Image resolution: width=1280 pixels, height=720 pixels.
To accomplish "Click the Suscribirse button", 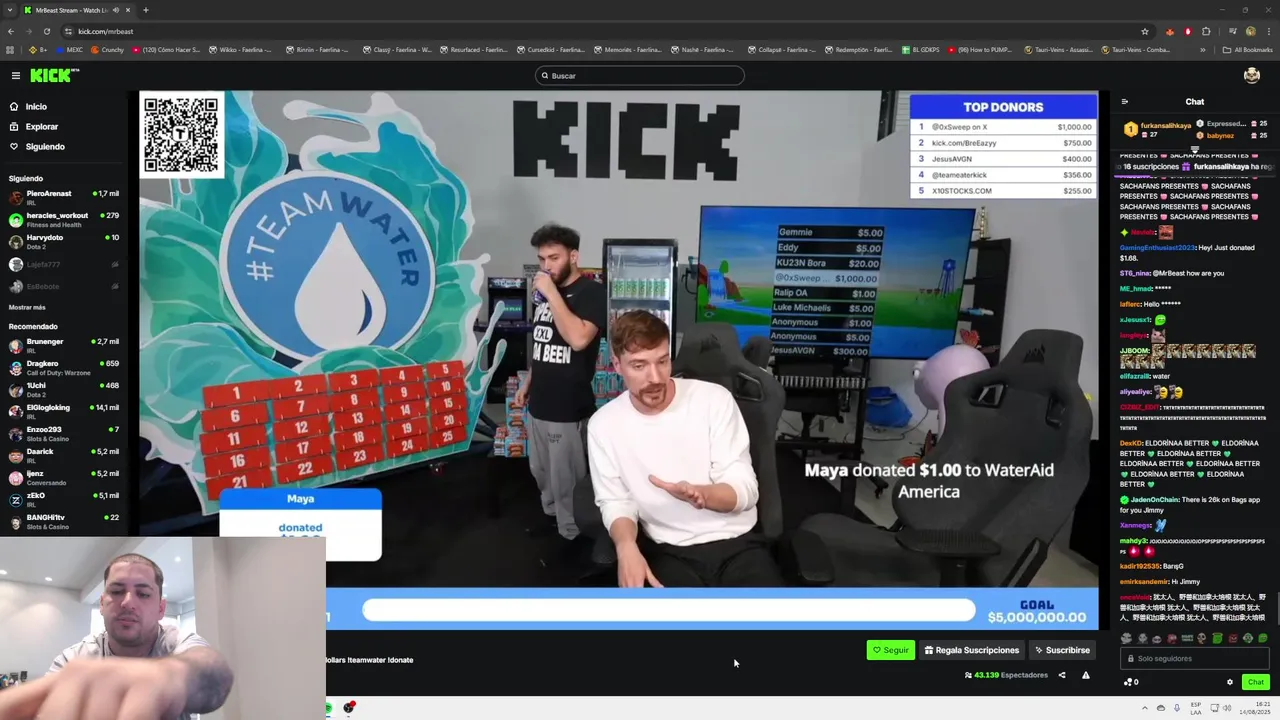I will point(1062,650).
